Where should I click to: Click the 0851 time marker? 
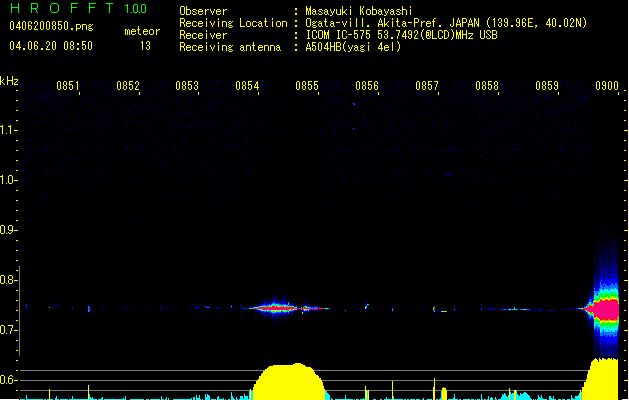pos(68,86)
